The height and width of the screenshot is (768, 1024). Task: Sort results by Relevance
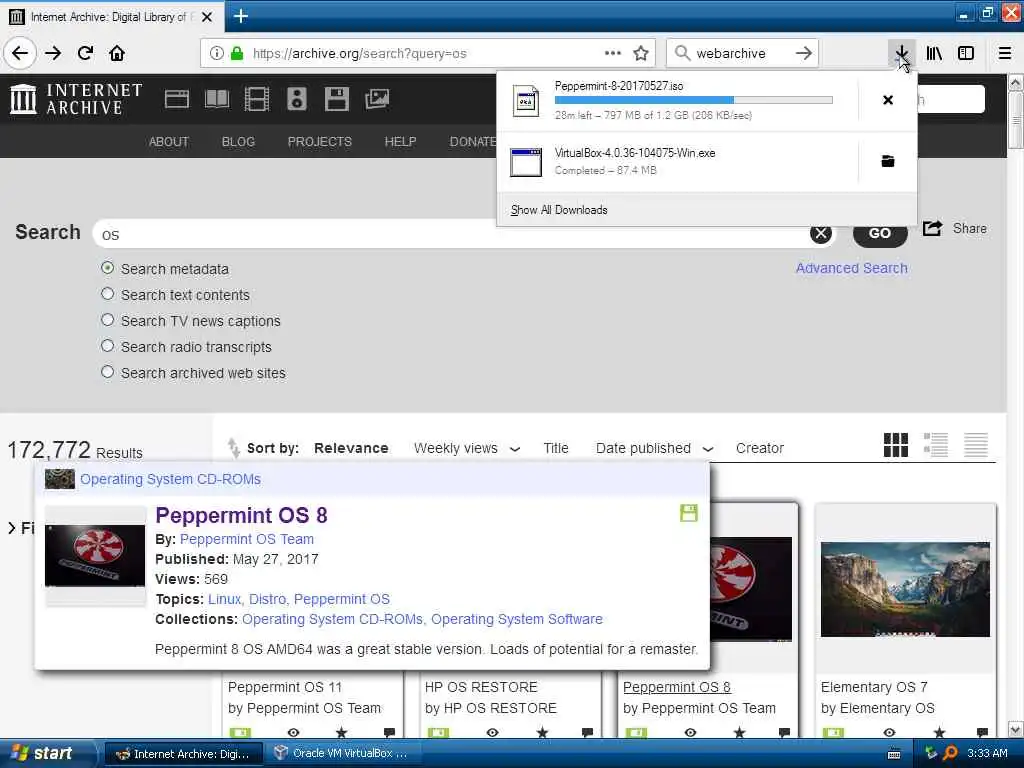click(351, 448)
